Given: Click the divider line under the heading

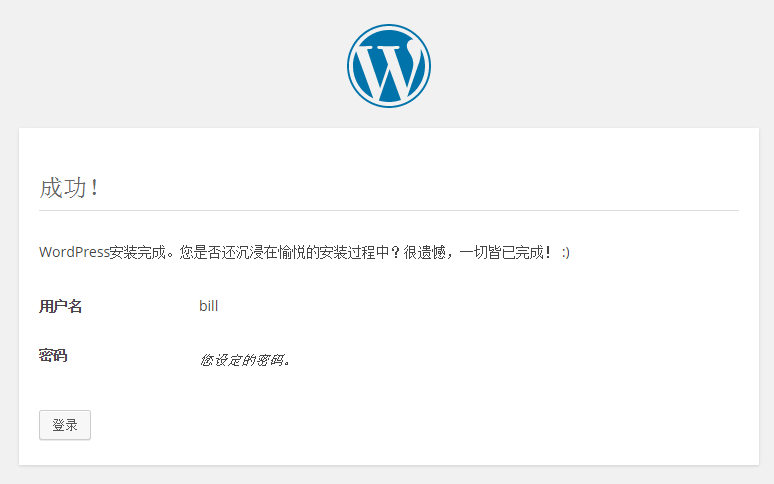Looking at the screenshot, I should 389,211.
